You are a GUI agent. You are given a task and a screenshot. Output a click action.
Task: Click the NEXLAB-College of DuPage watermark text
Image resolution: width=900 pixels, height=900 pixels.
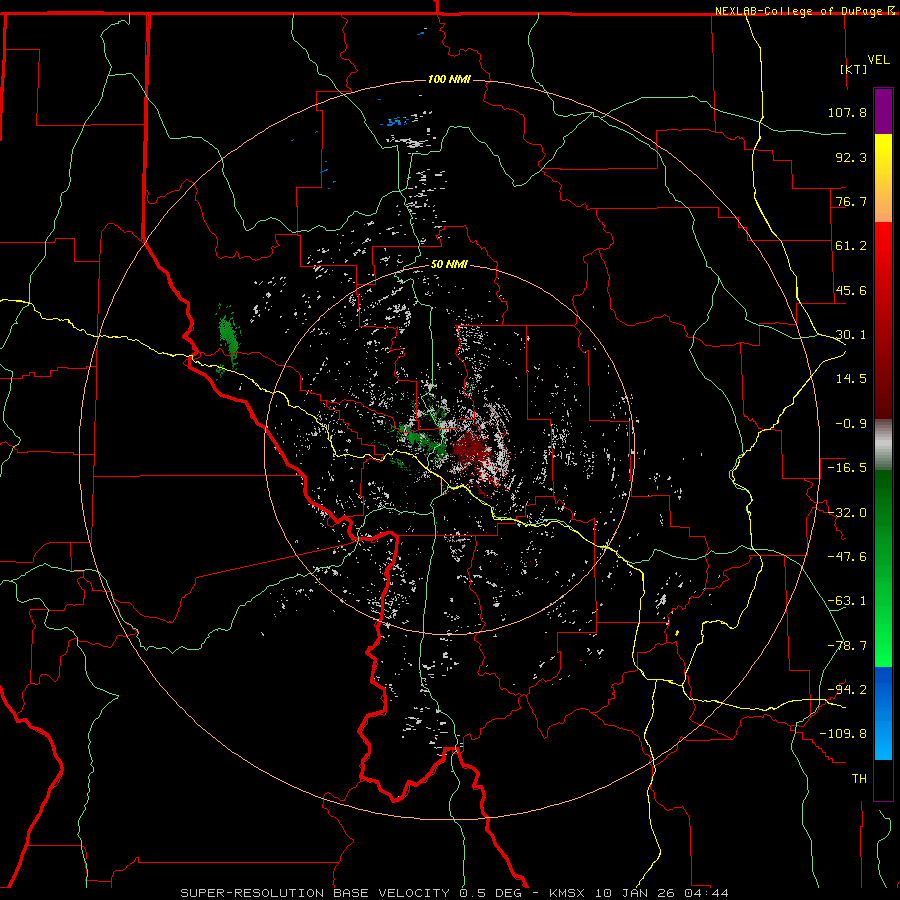pyautogui.click(x=804, y=11)
